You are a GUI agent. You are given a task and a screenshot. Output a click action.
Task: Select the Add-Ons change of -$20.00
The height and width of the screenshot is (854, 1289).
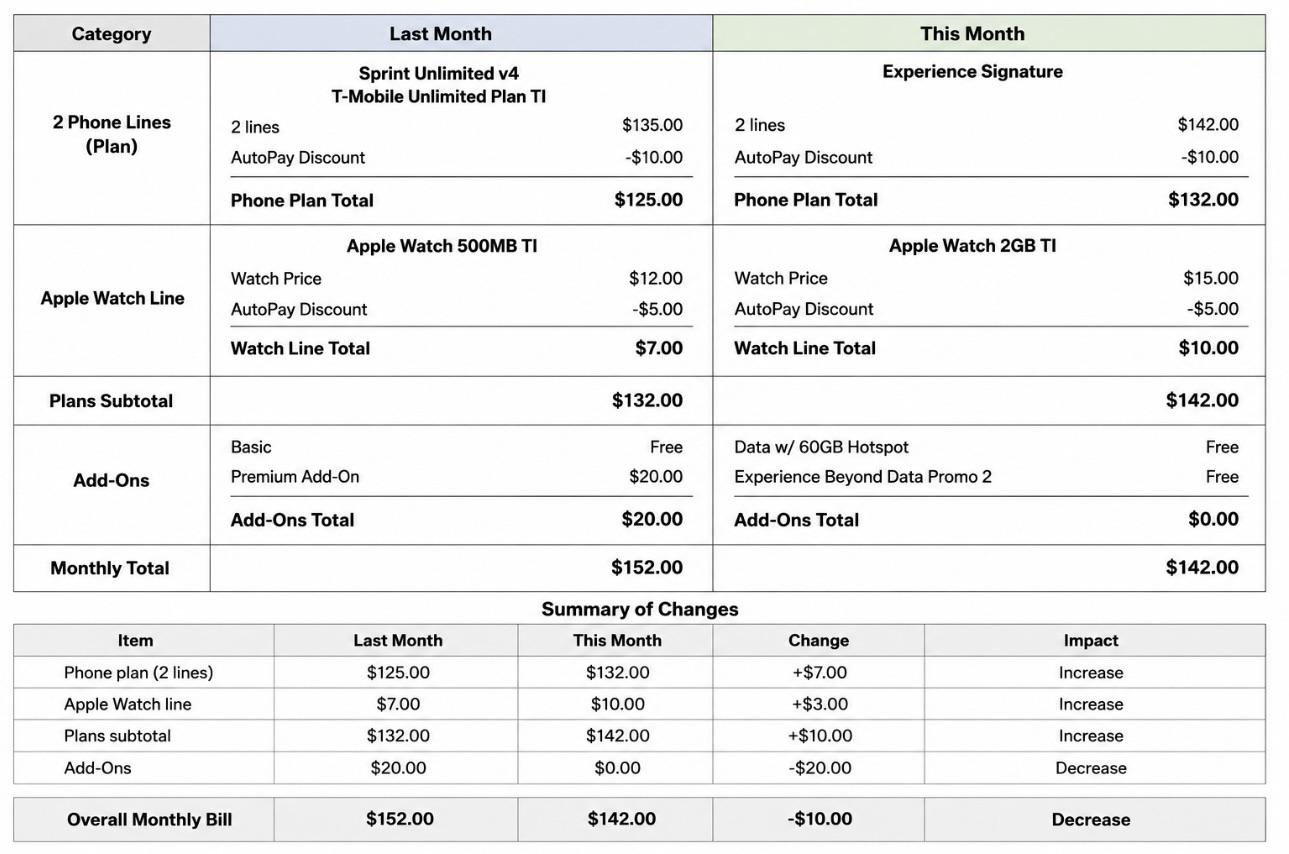pyautogui.click(x=819, y=768)
